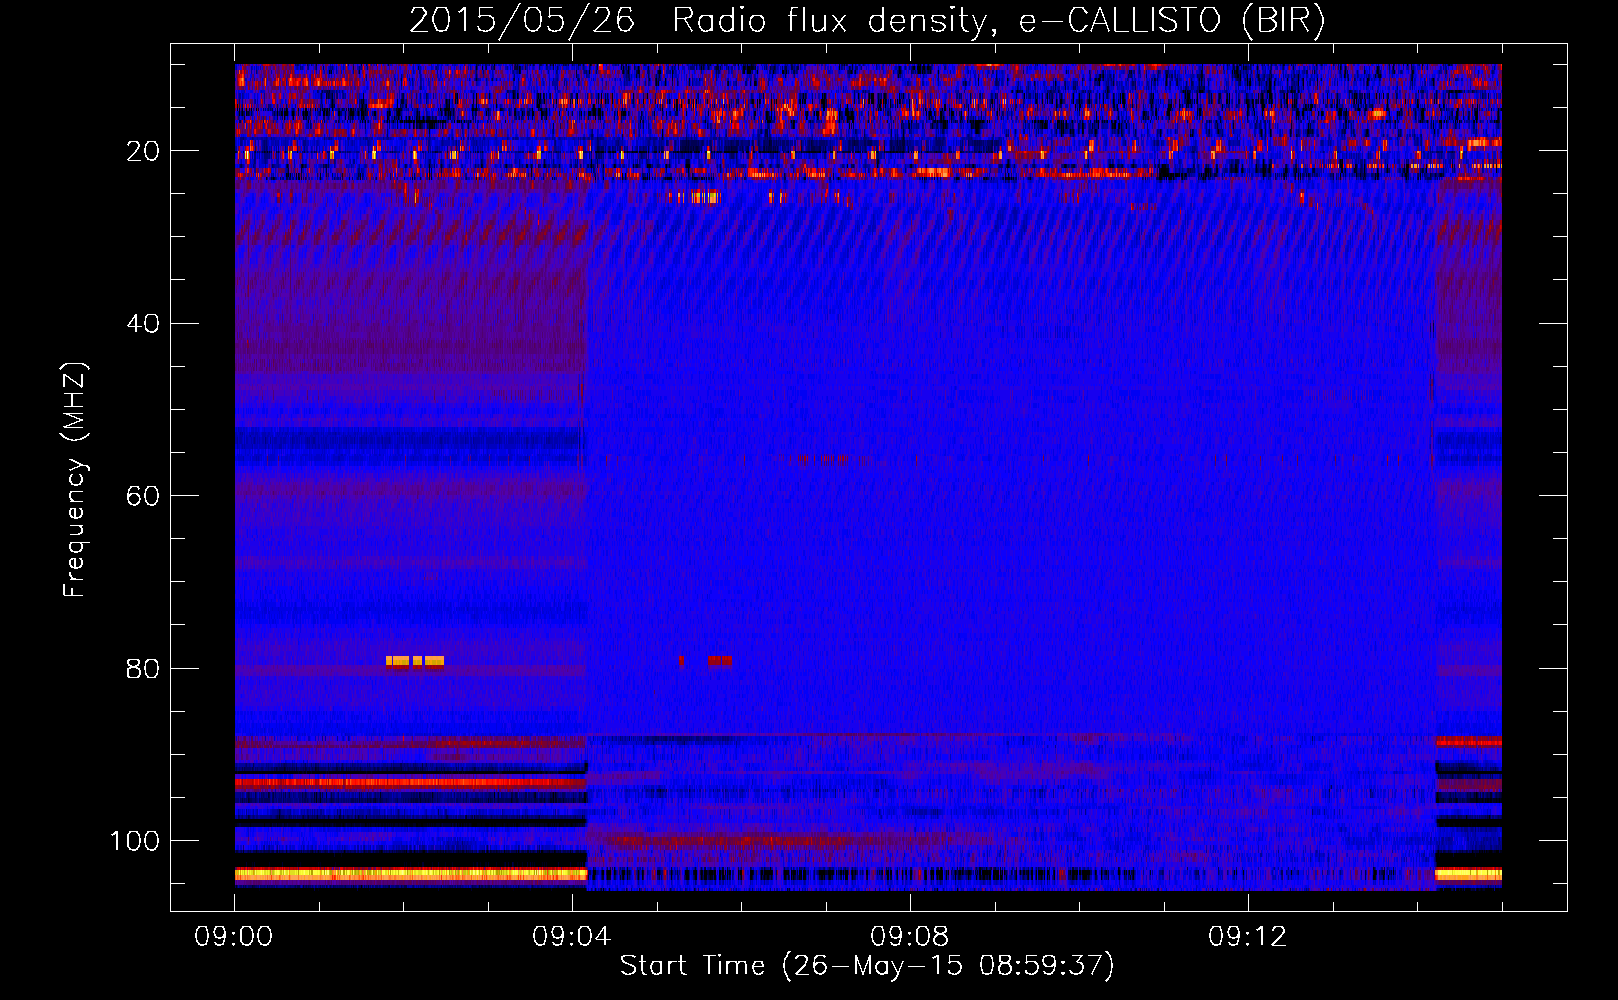Click the '09:08' time tick label
The height and width of the screenshot is (1000, 1618).
(x=910, y=937)
